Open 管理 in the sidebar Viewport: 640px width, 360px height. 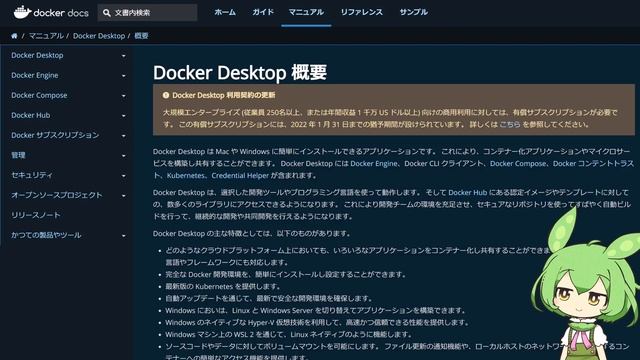[x=18, y=155]
